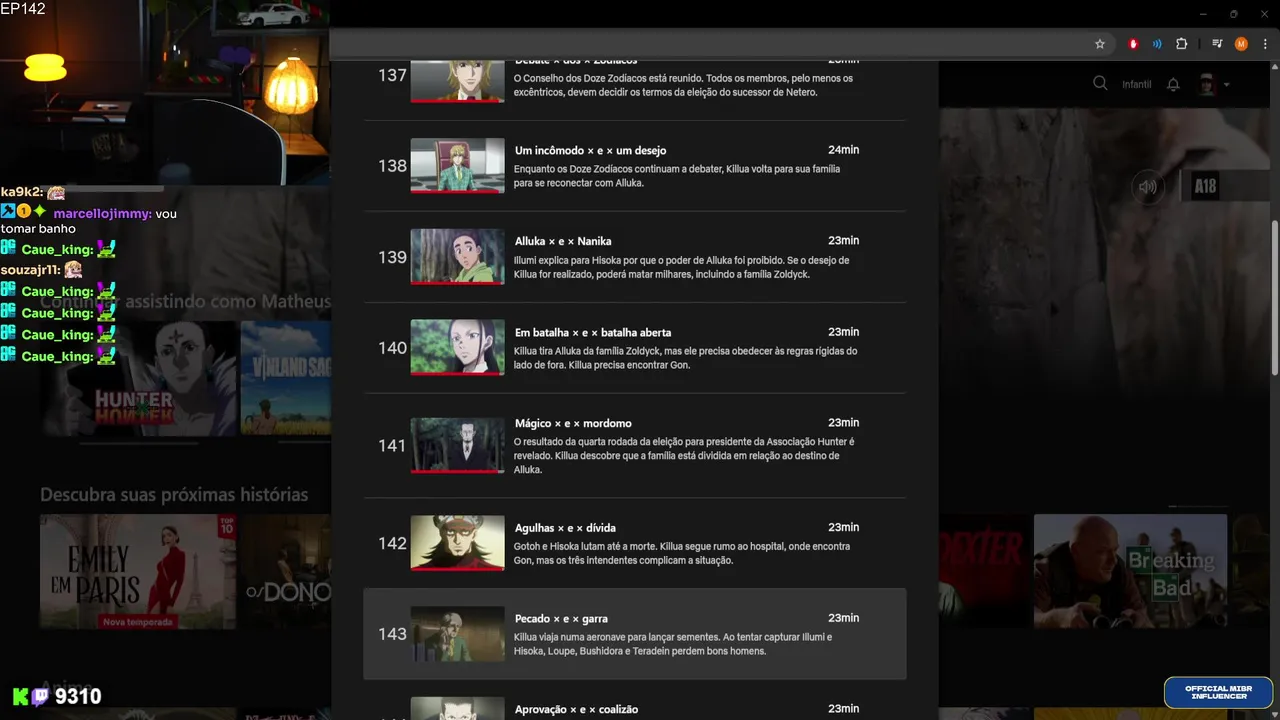Viewport: 1280px width, 720px height.
Task: Click episode number 142
Action: coord(392,544)
